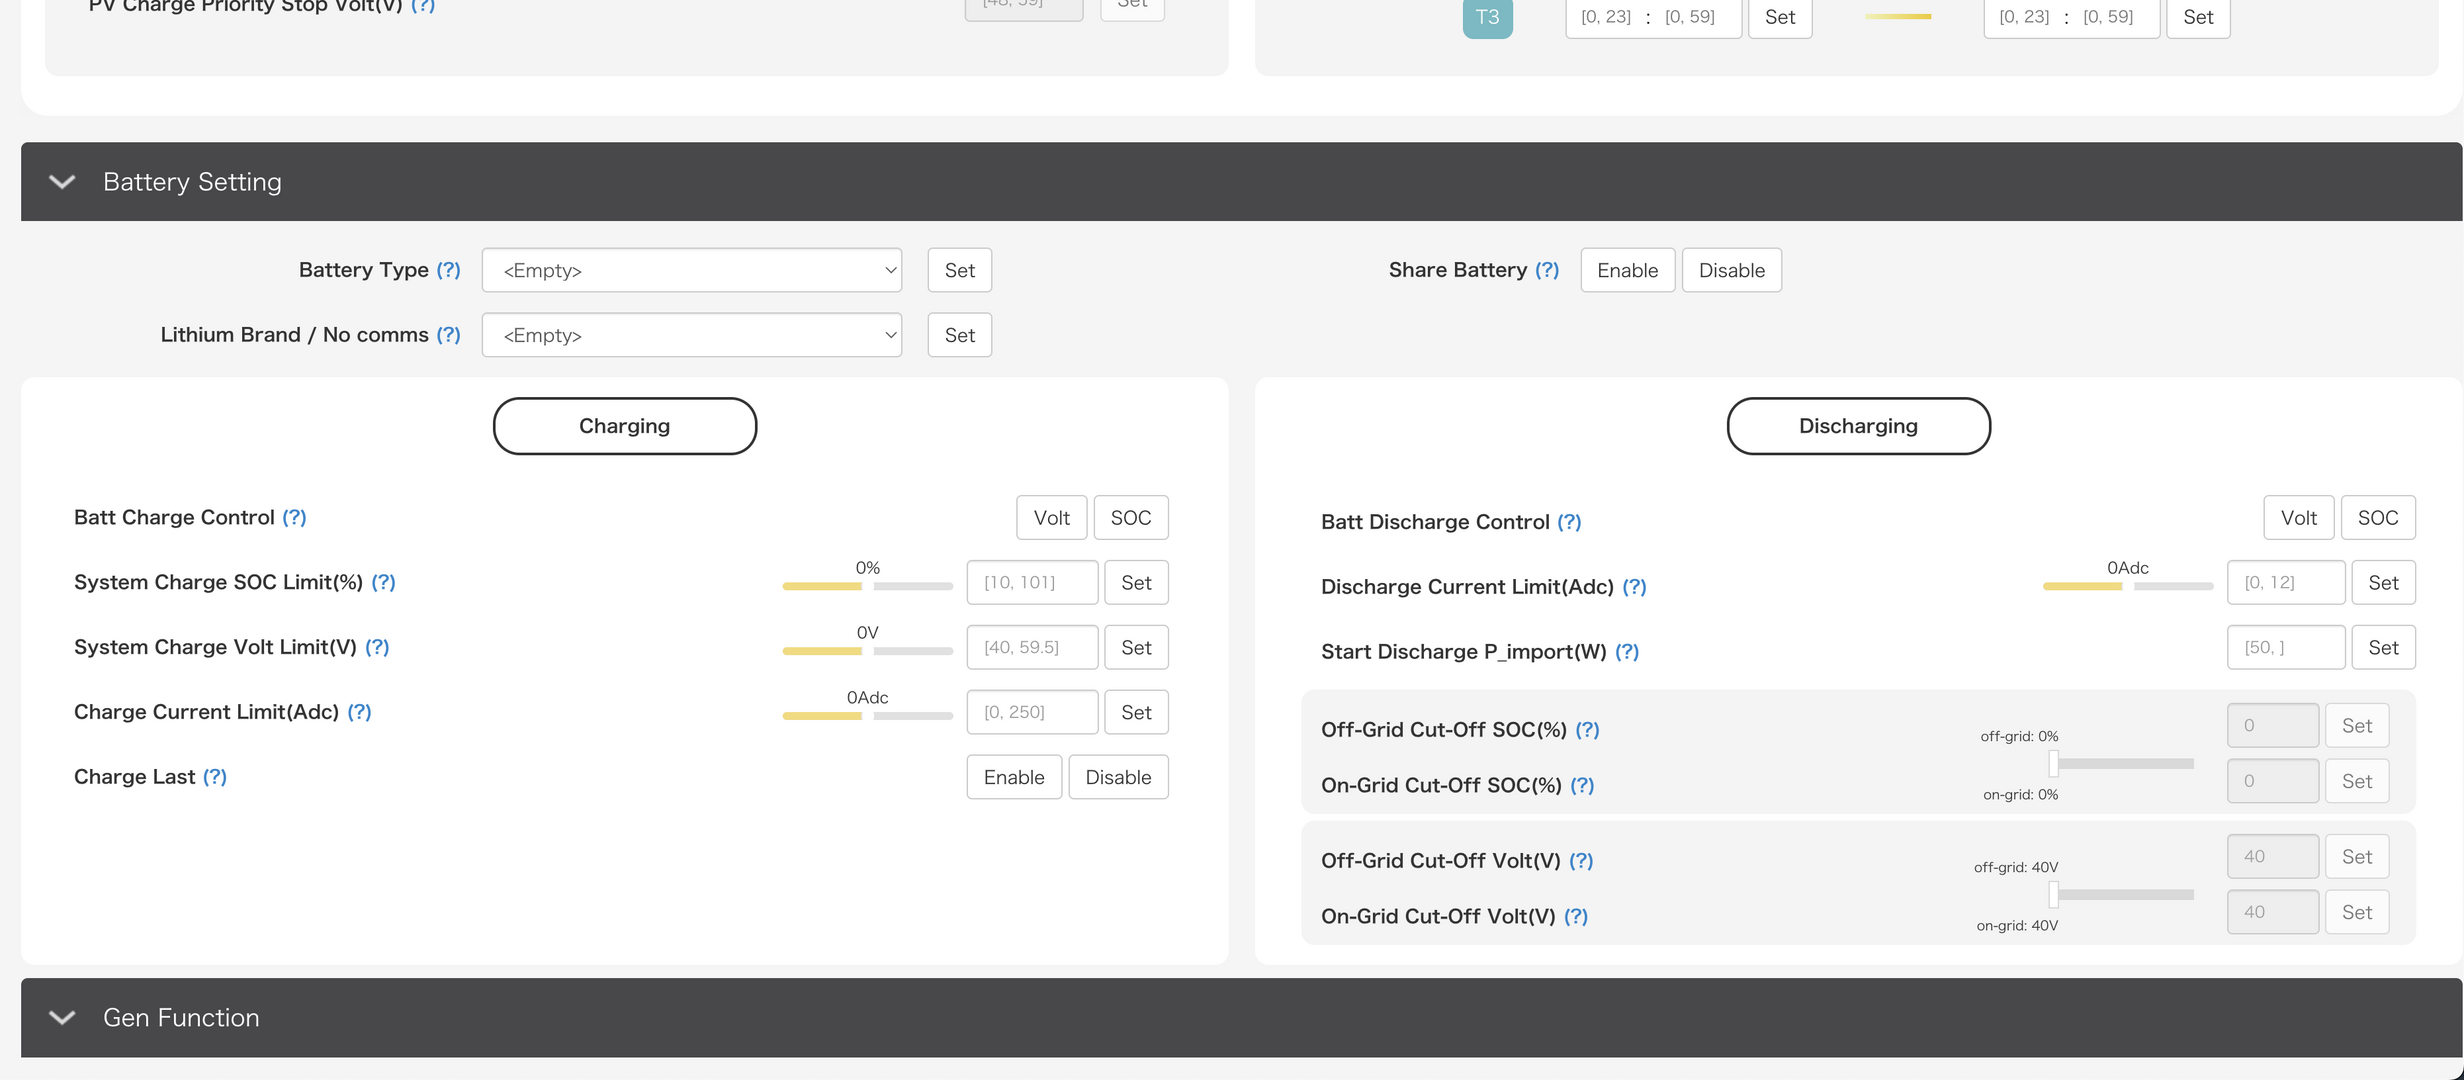Open Charge Last help question mark

215,777
